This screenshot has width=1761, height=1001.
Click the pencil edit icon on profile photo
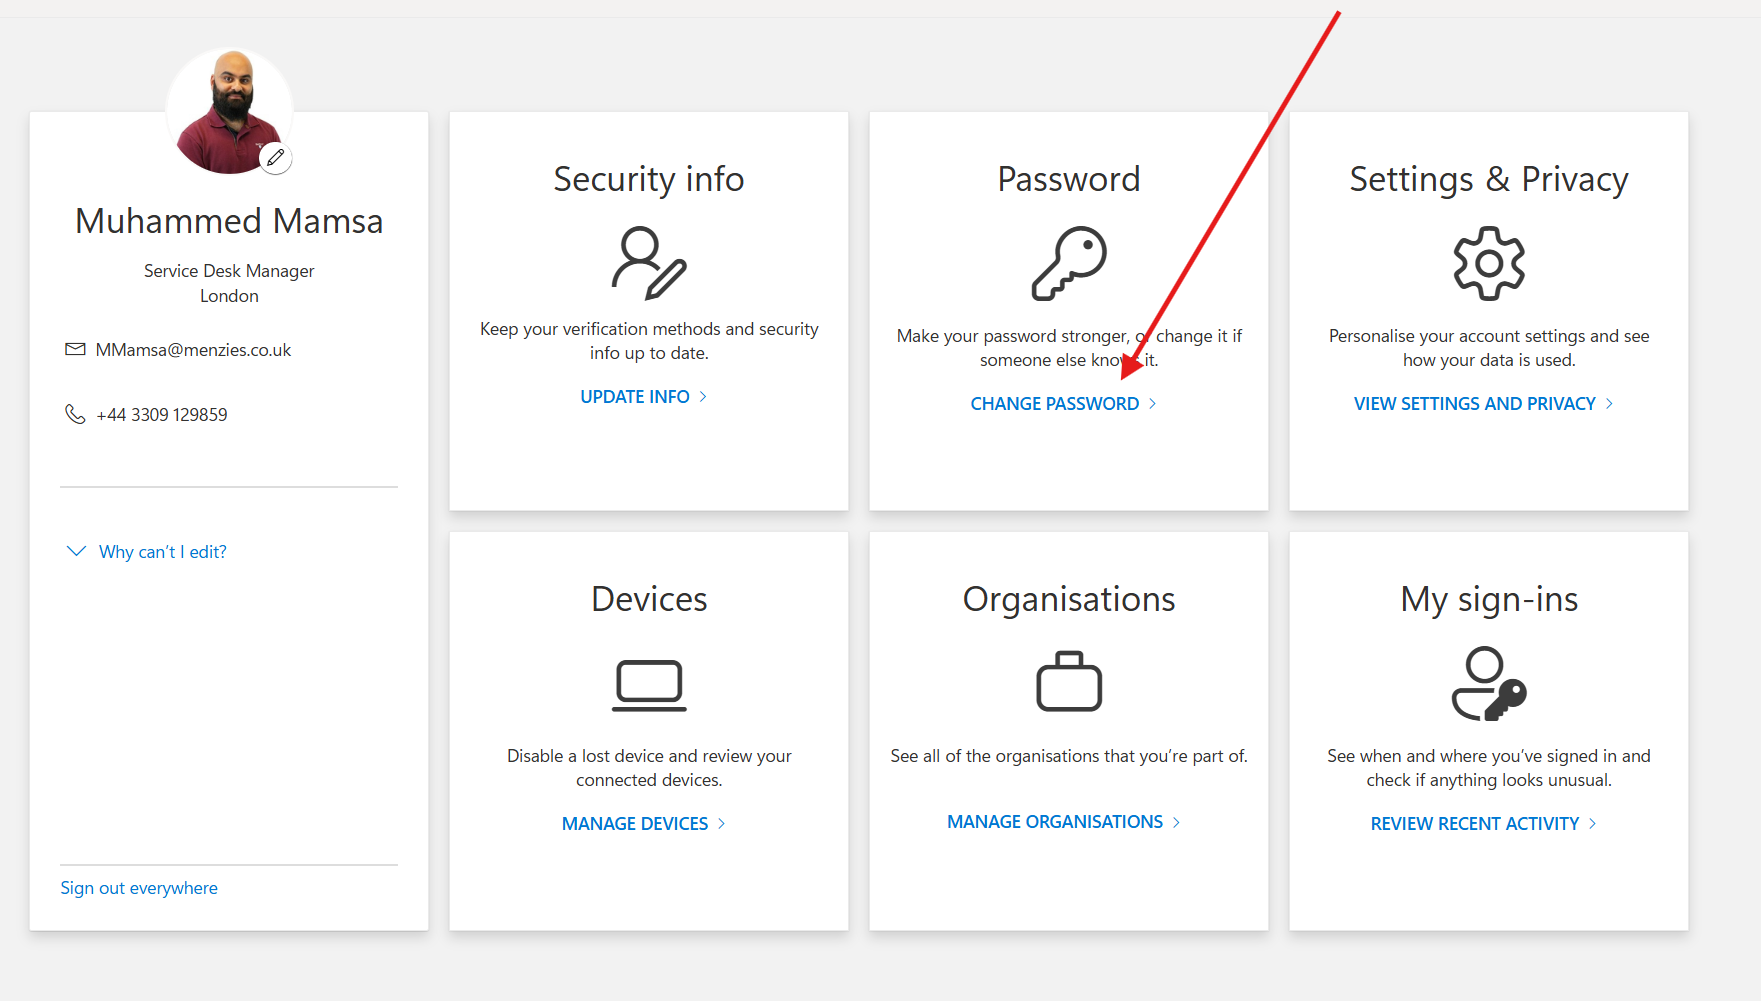coord(276,158)
